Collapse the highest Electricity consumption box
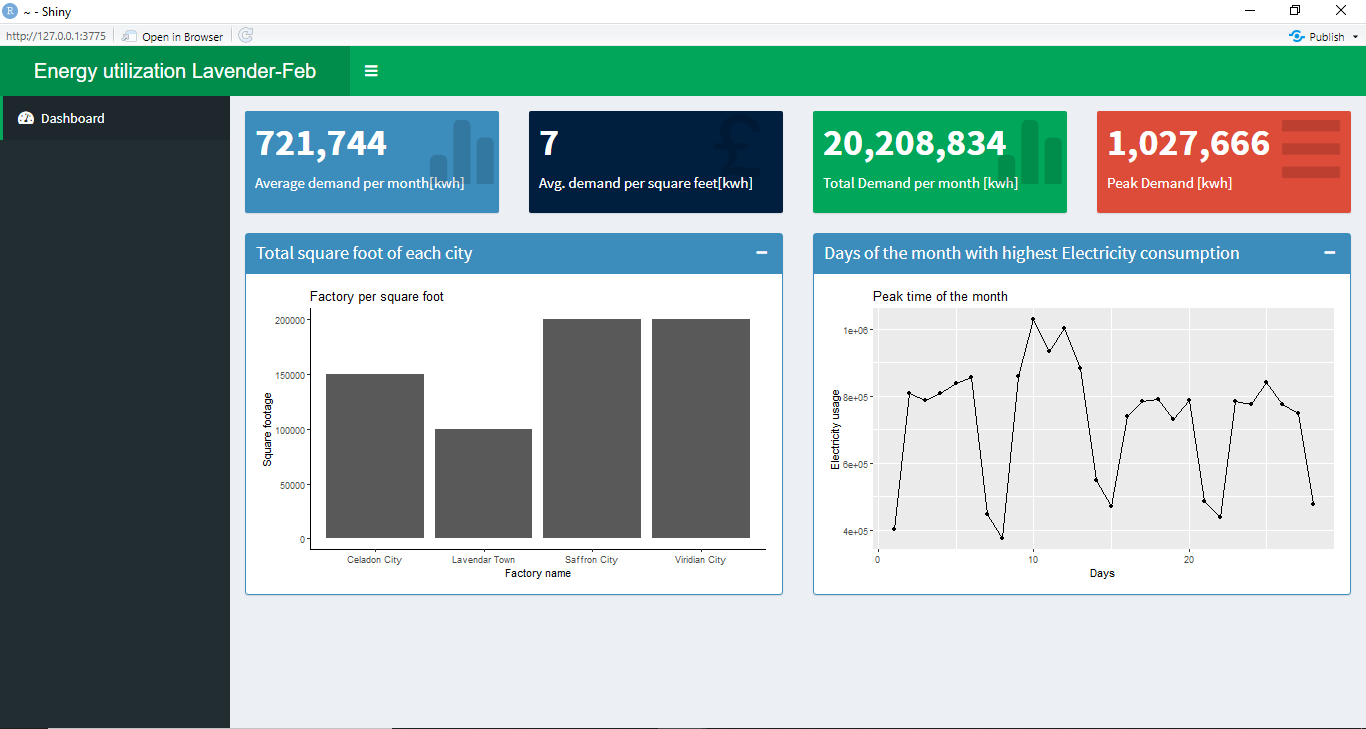Viewport: 1366px width, 729px height. [1330, 253]
